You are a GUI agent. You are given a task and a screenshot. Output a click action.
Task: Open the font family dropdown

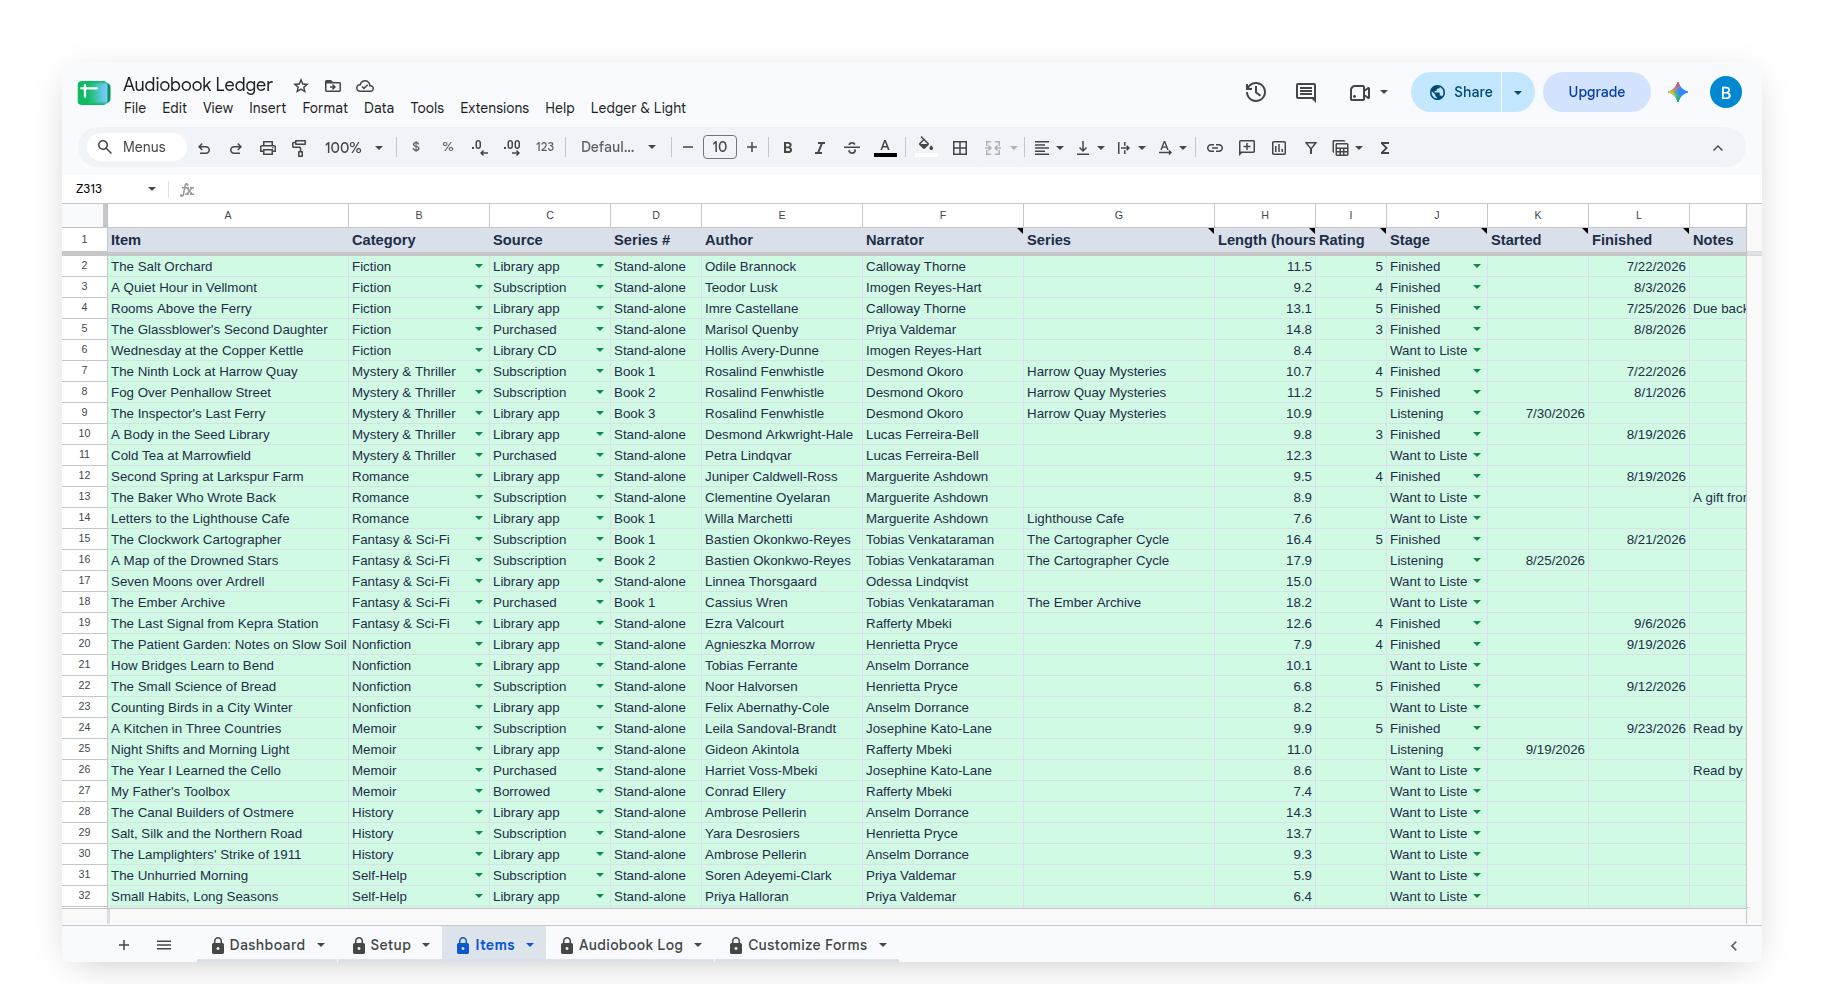click(618, 148)
